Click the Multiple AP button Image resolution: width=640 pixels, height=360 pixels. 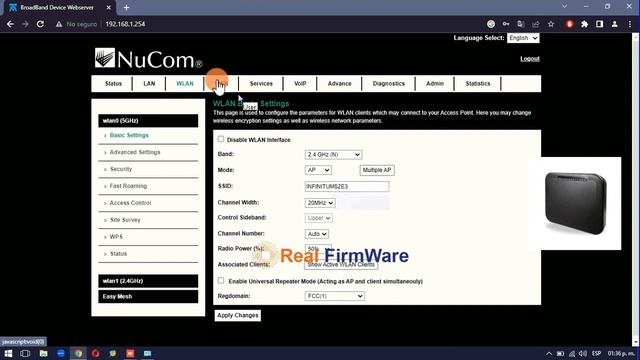[377, 170]
